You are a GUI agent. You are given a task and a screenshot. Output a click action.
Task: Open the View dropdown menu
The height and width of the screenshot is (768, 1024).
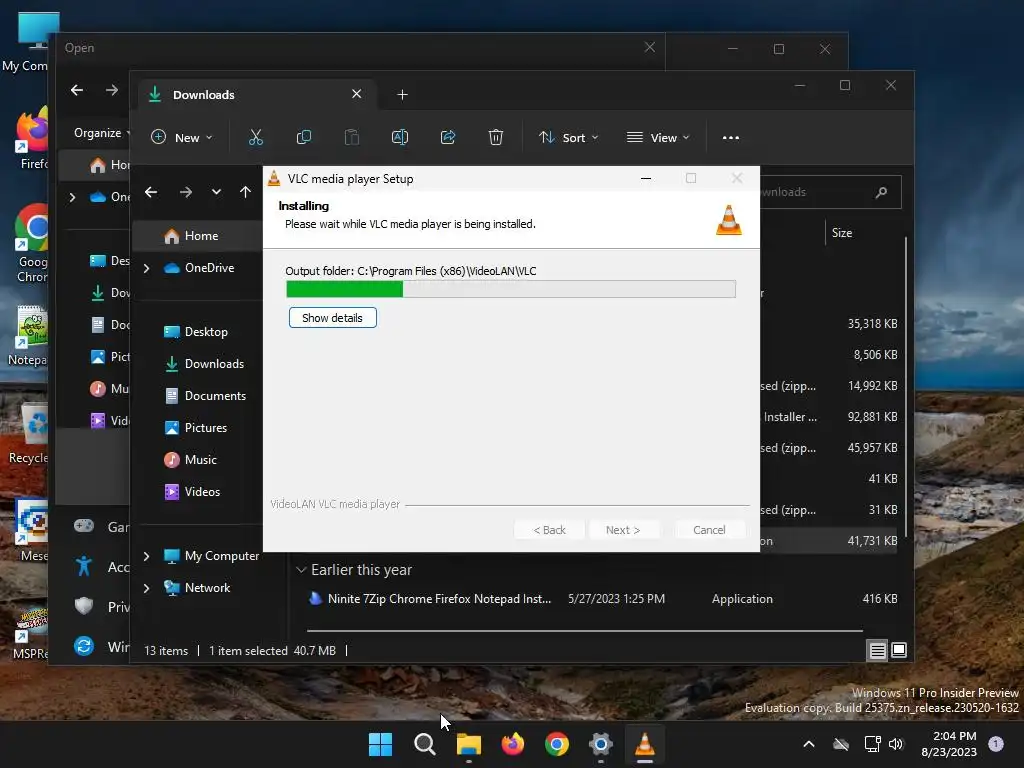(658, 138)
